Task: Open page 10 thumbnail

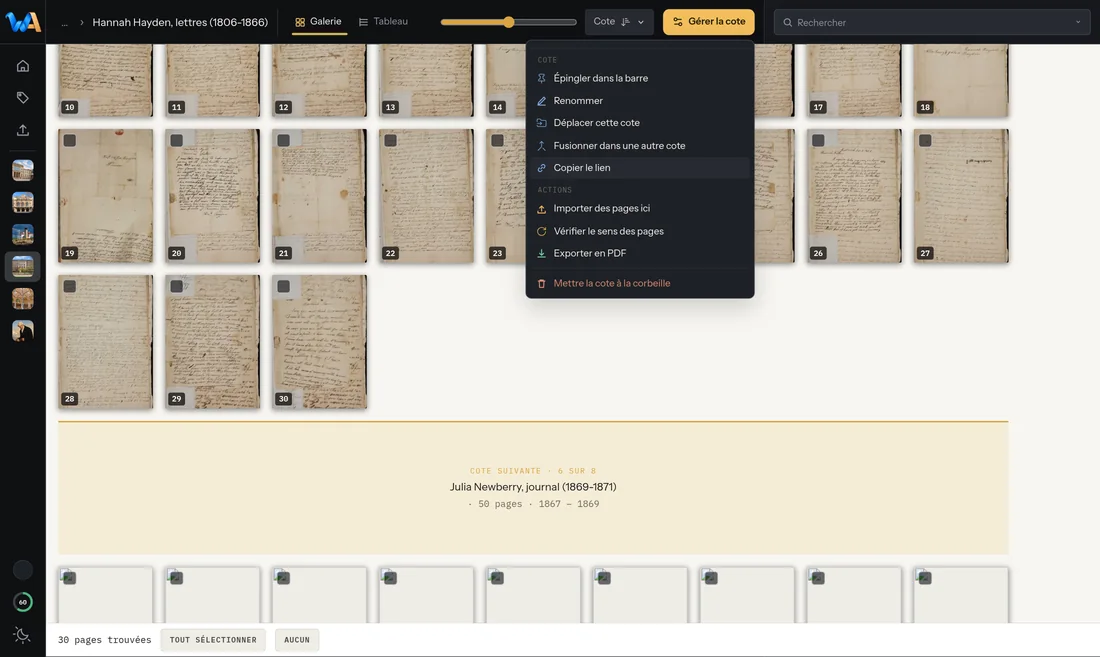Action: tap(105, 80)
